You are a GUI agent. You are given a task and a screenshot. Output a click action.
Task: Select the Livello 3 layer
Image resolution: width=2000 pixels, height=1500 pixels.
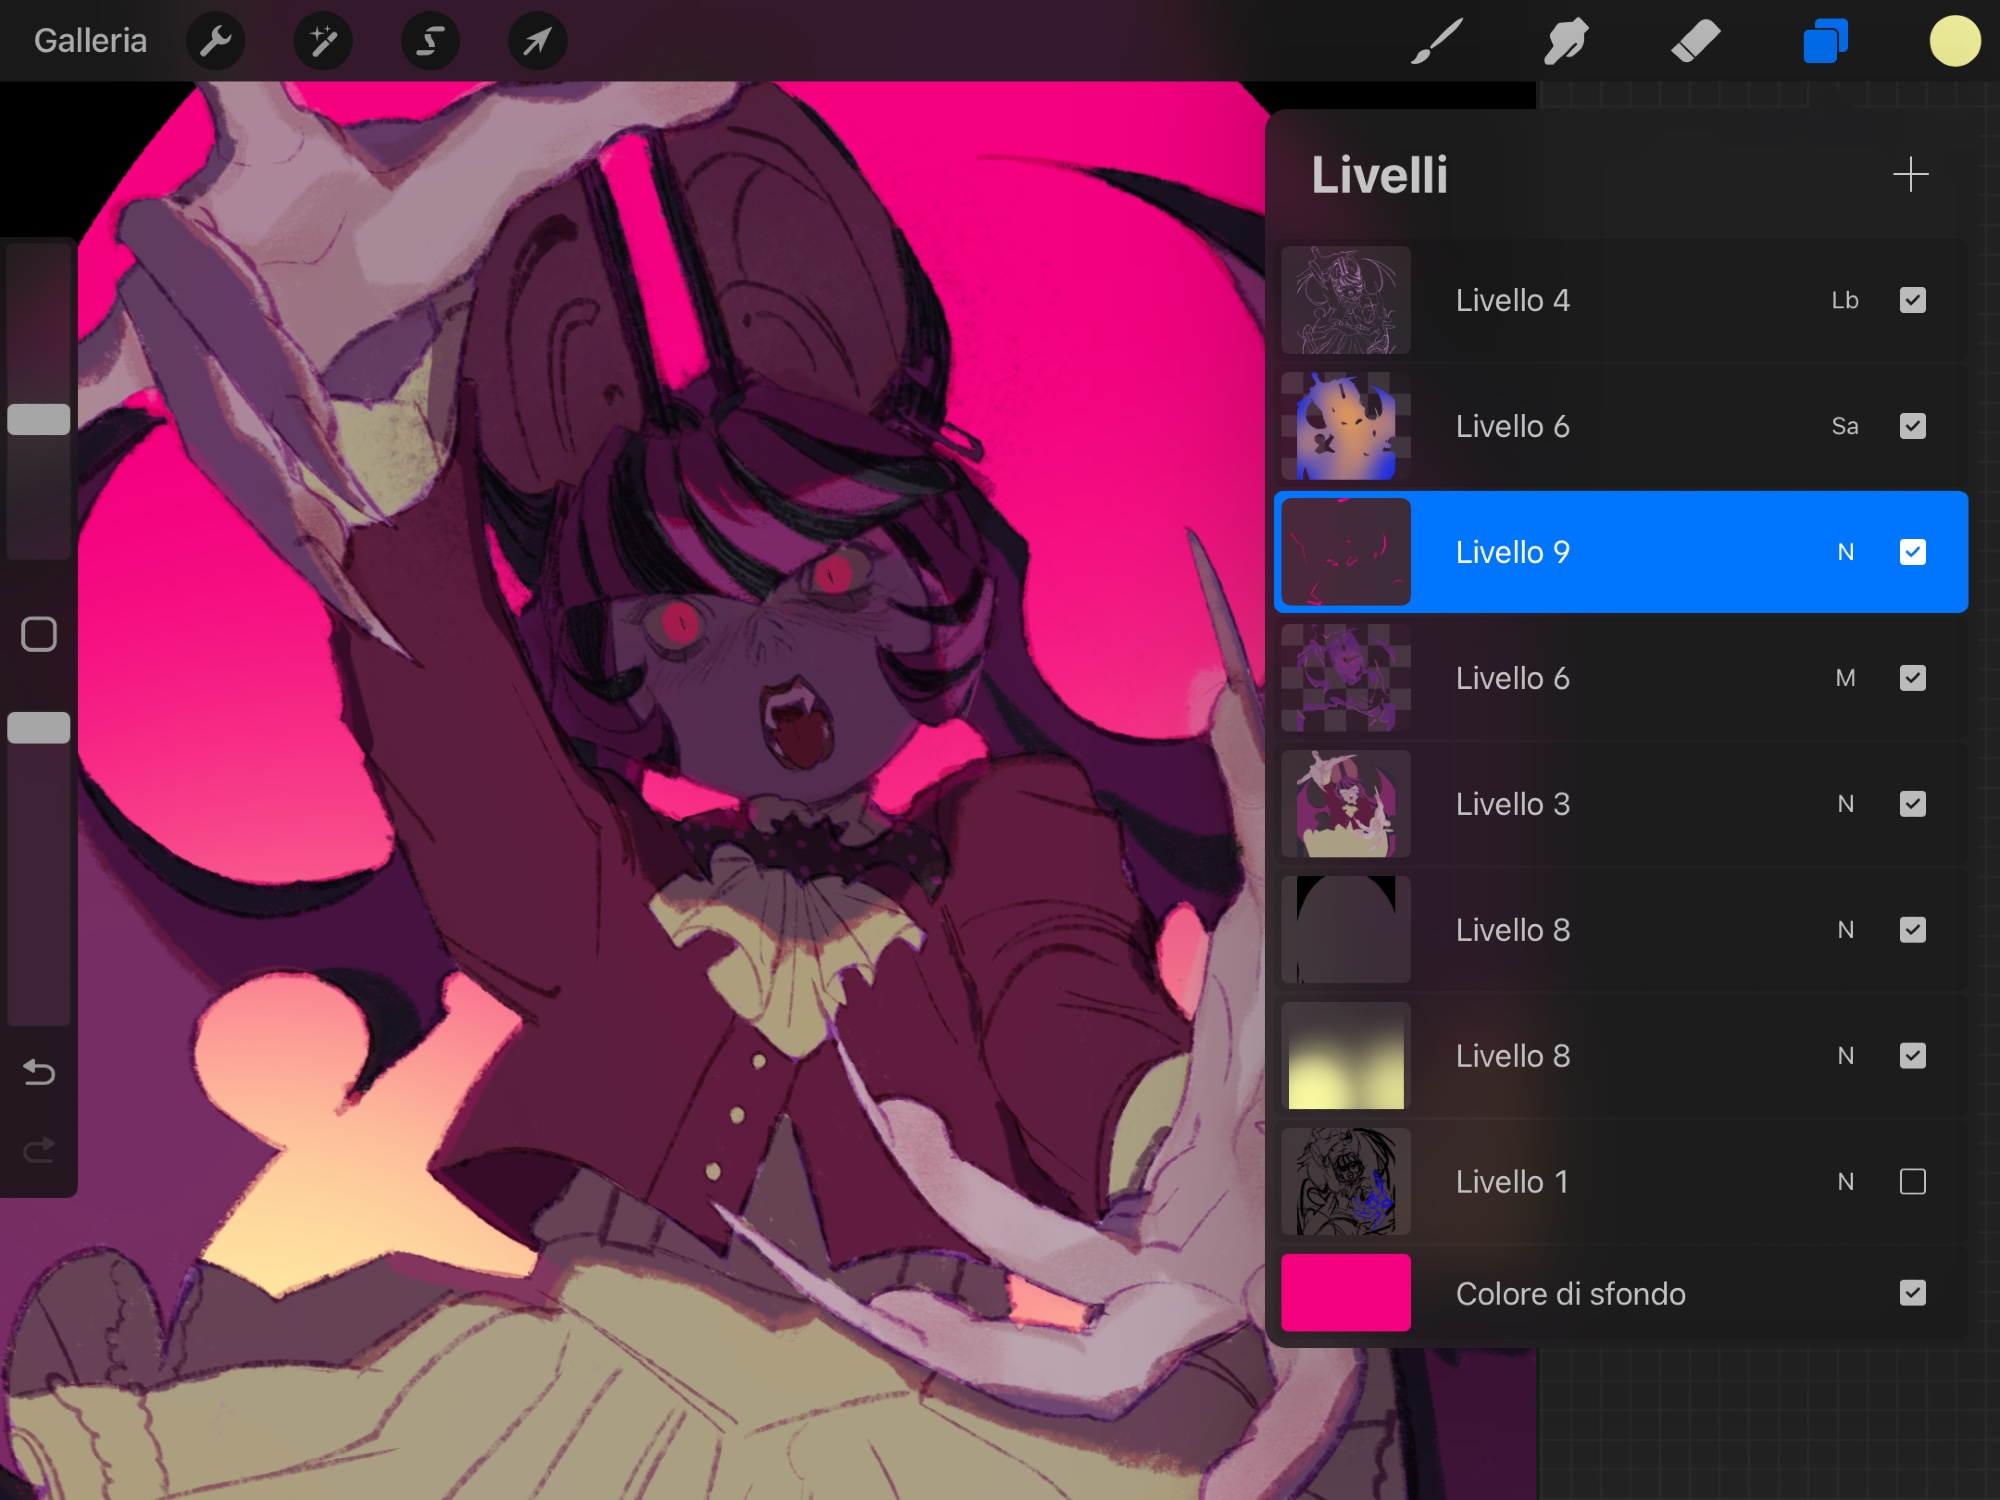[1512, 804]
